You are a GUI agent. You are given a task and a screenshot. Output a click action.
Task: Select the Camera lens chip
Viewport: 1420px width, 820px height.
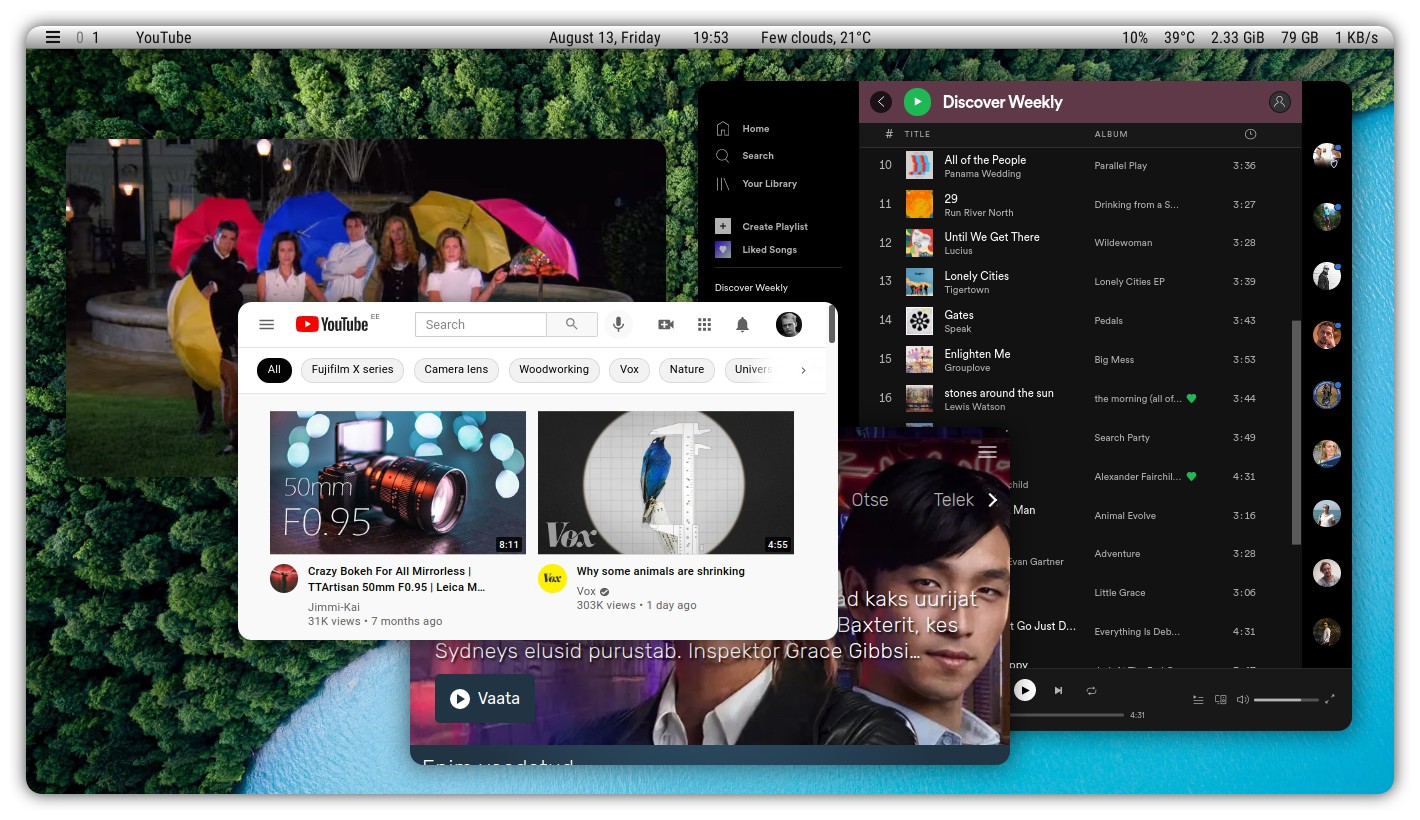click(456, 370)
